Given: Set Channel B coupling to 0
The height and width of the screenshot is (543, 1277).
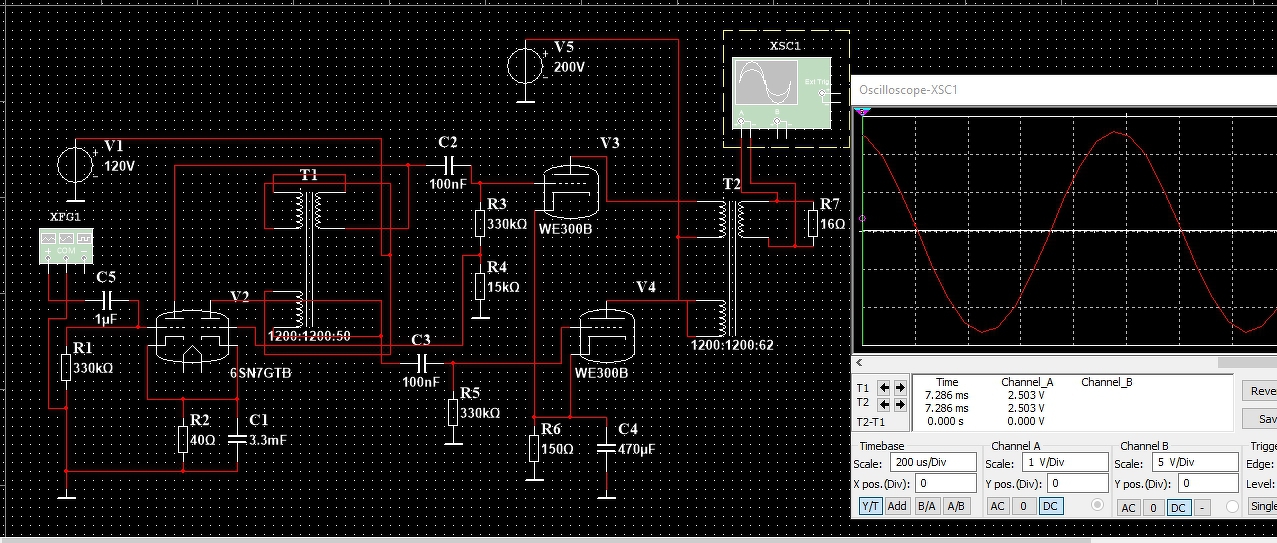Looking at the screenshot, I should 1153,508.
